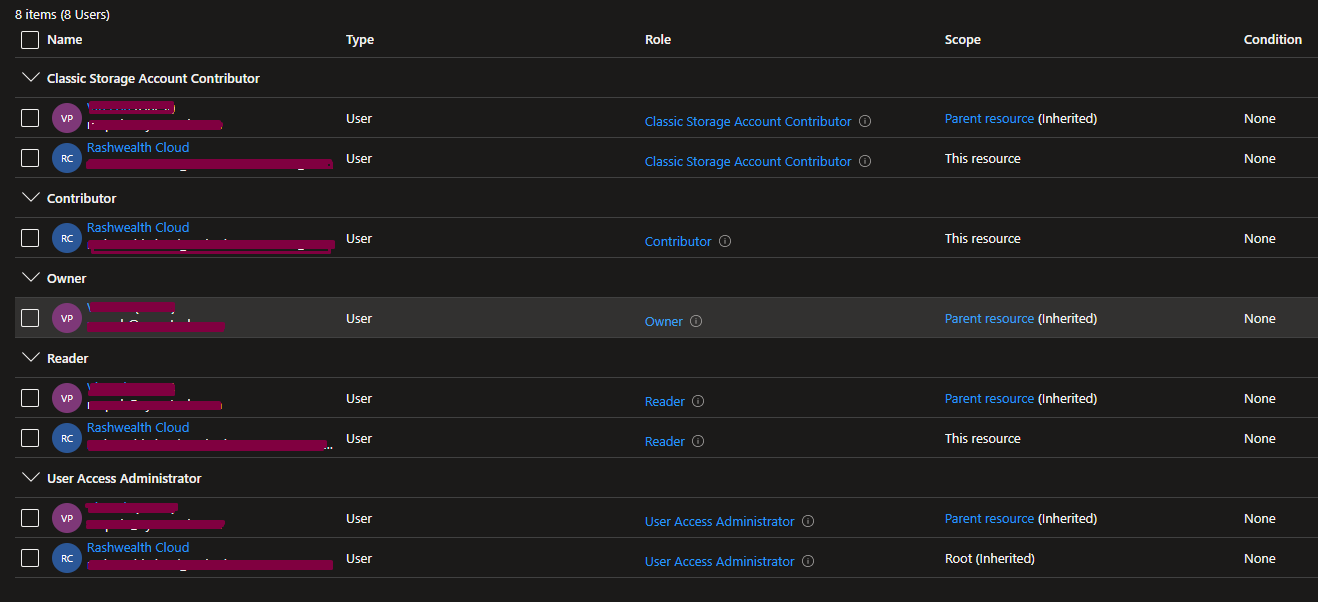Collapse the Owner group
The height and width of the screenshot is (602, 1318).
[x=30, y=278]
